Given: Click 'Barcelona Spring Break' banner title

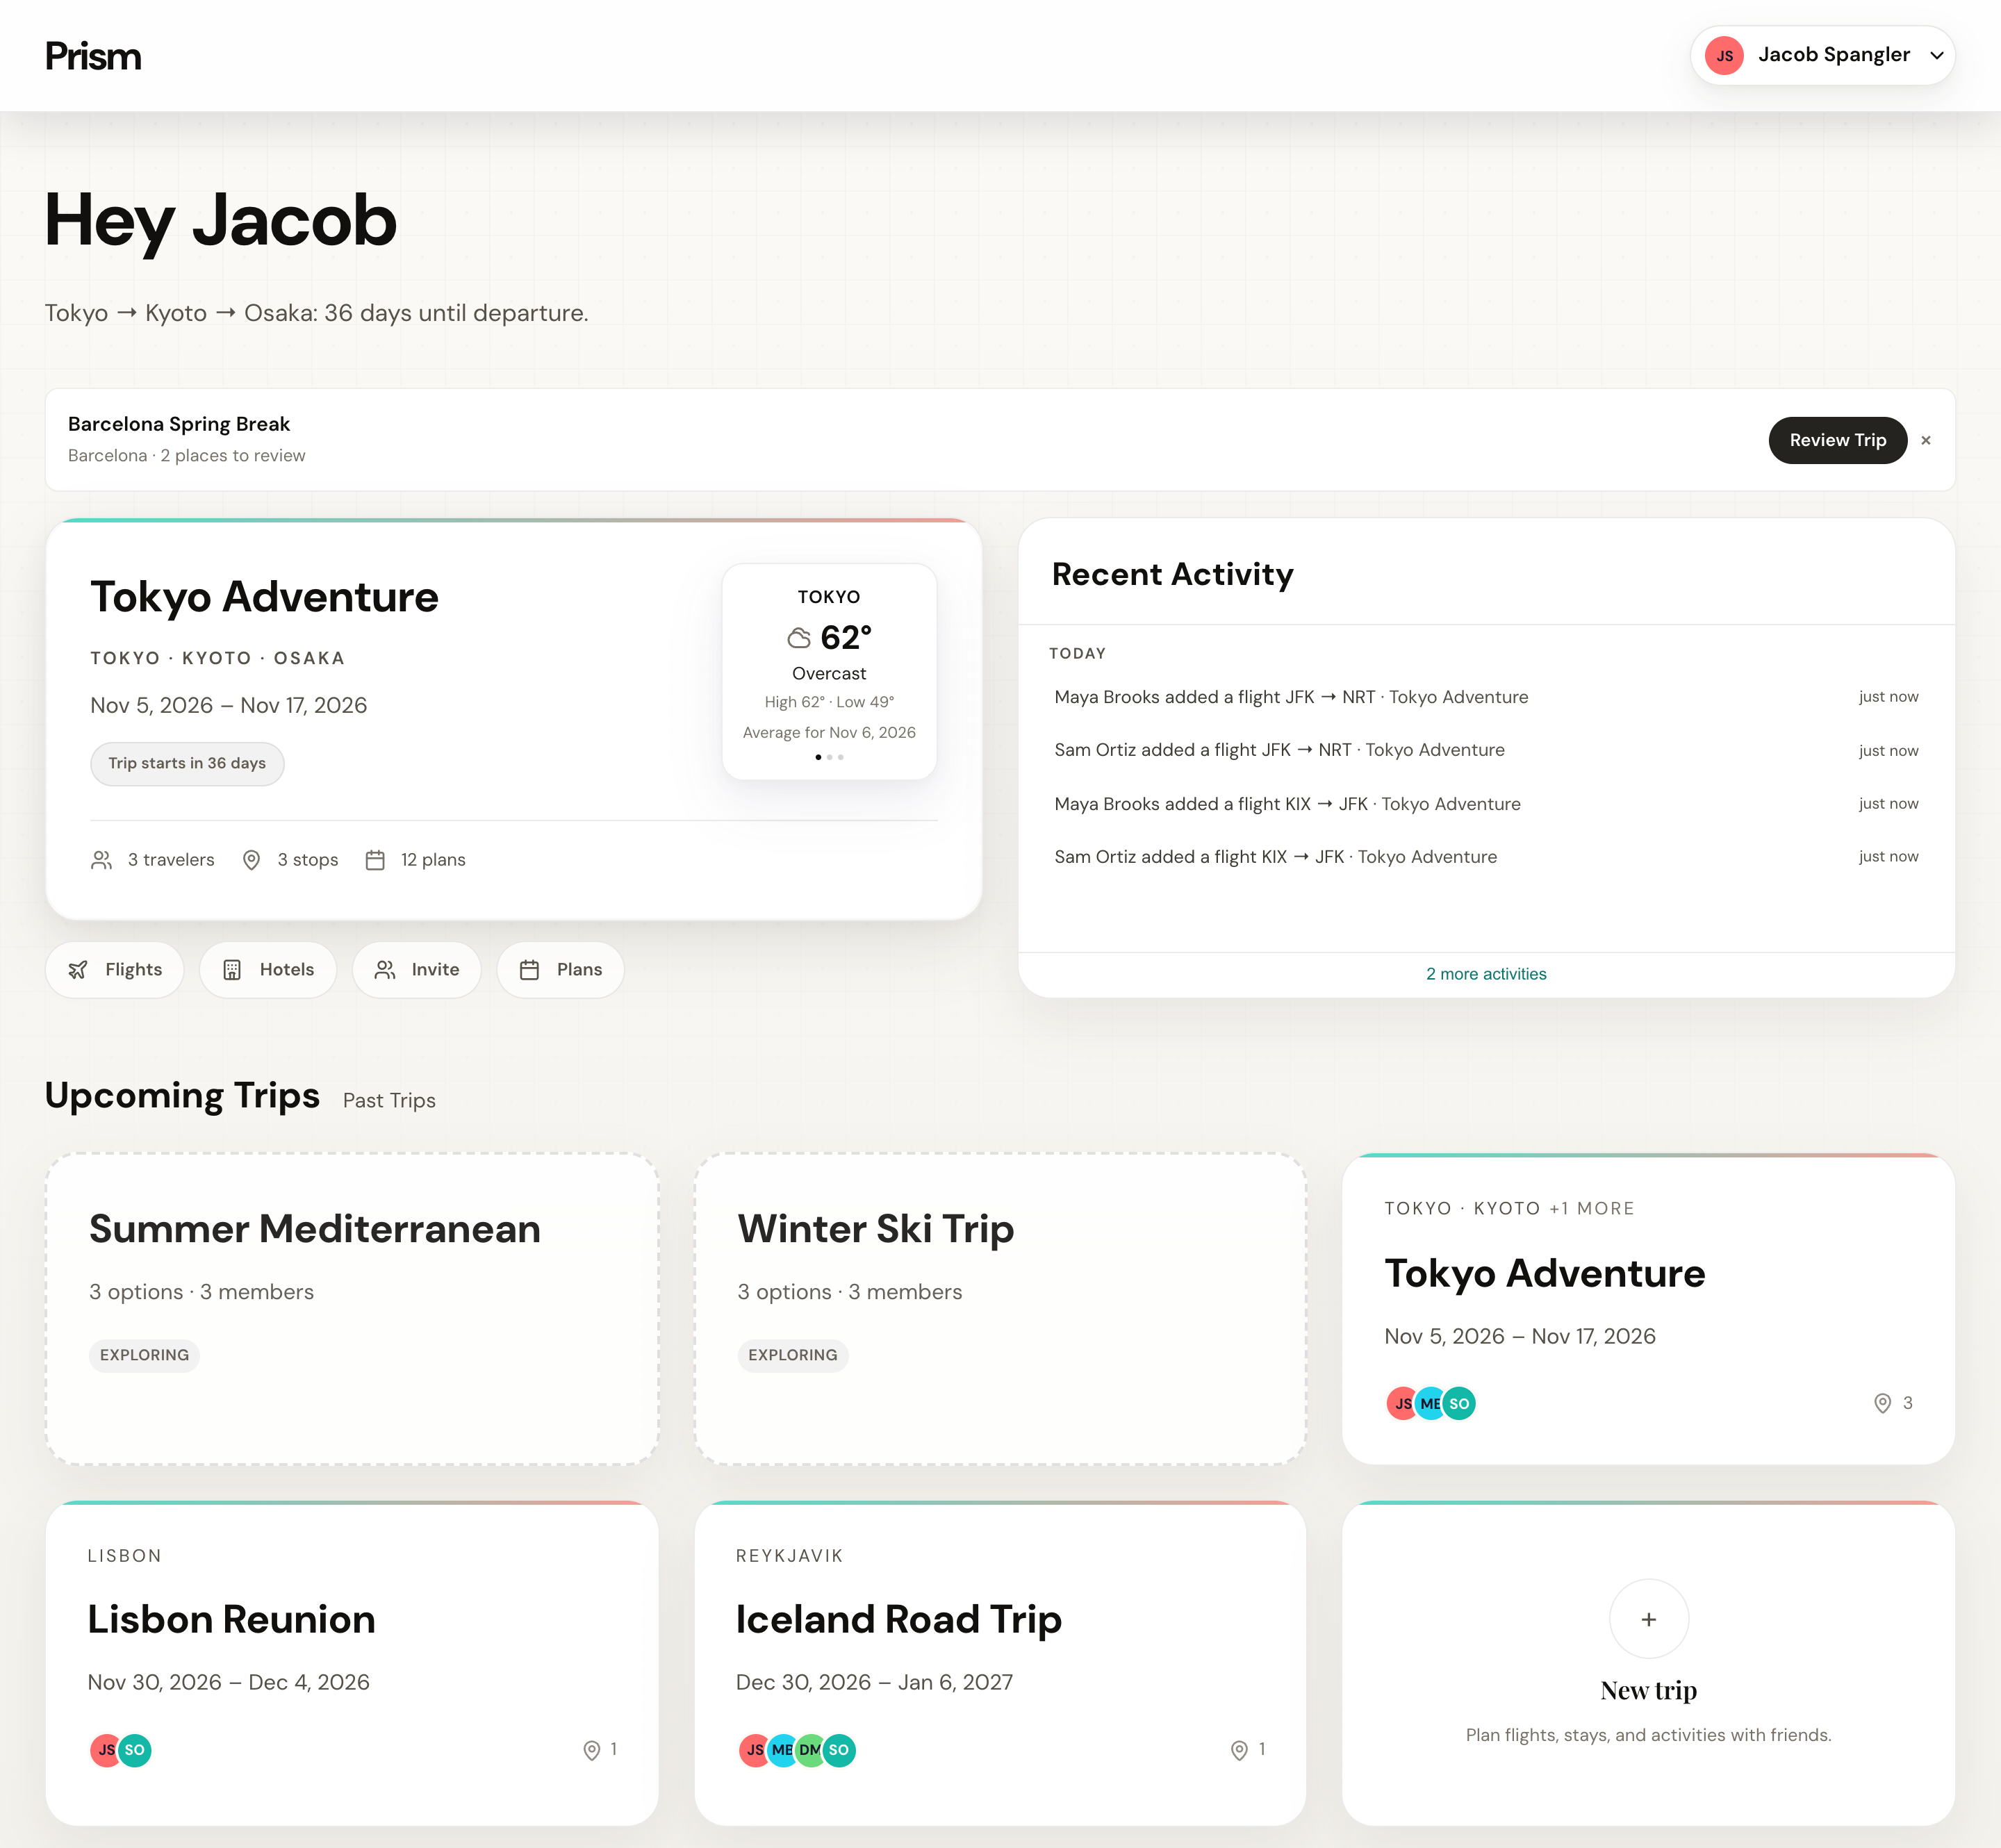Looking at the screenshot, I should [179, 424].
